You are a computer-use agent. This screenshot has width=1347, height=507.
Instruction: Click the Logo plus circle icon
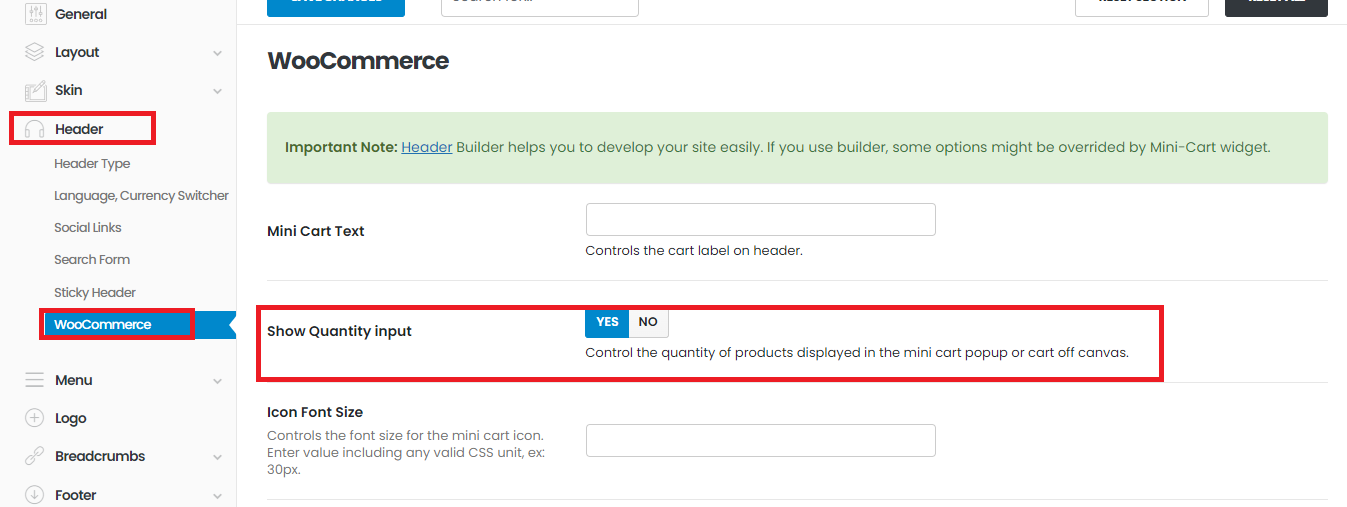pos(35,418)
